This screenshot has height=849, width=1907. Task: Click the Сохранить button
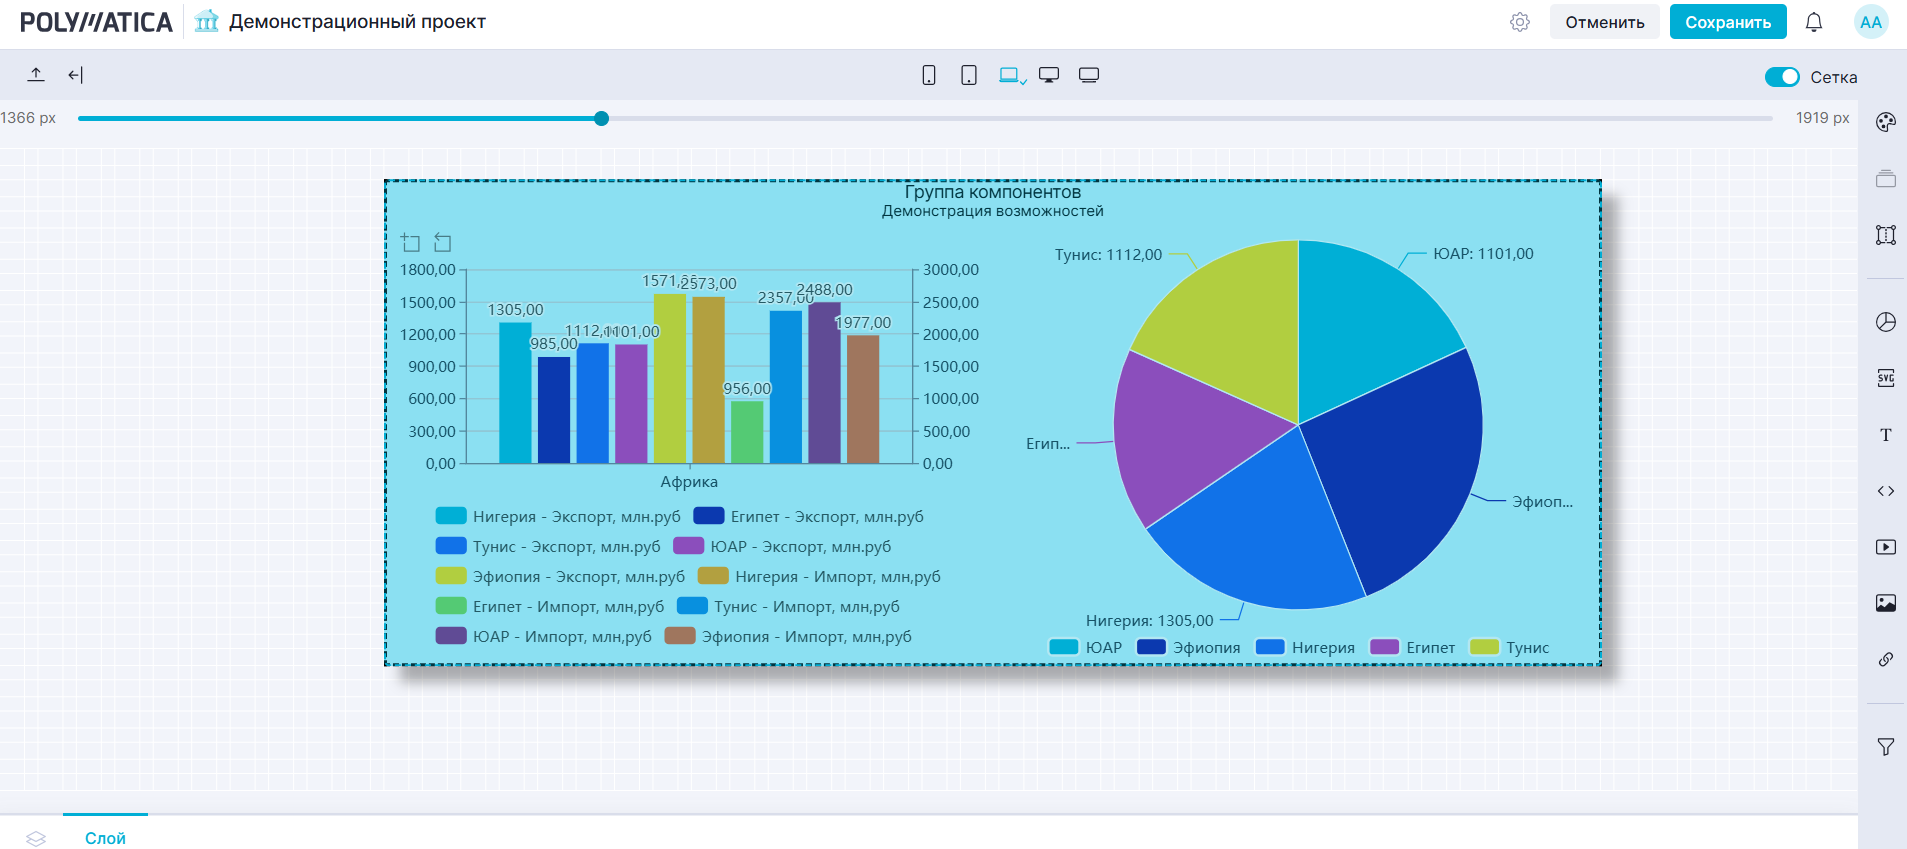click(x=1727, y=22)
